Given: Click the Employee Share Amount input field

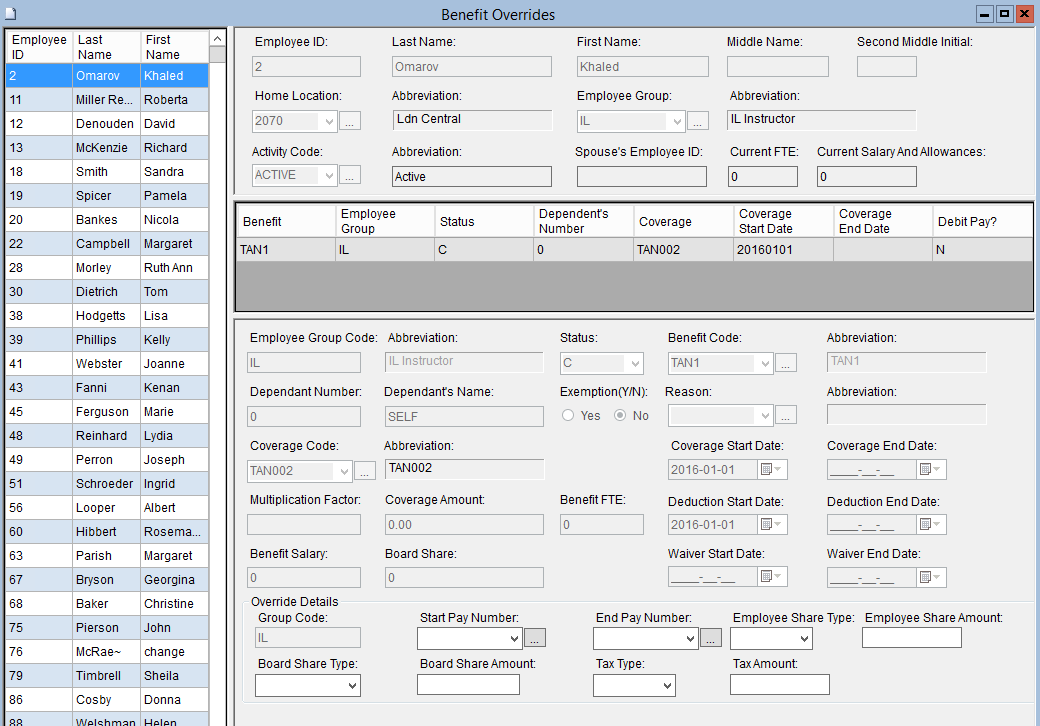Looking at the screenshot, I should 911,638.
